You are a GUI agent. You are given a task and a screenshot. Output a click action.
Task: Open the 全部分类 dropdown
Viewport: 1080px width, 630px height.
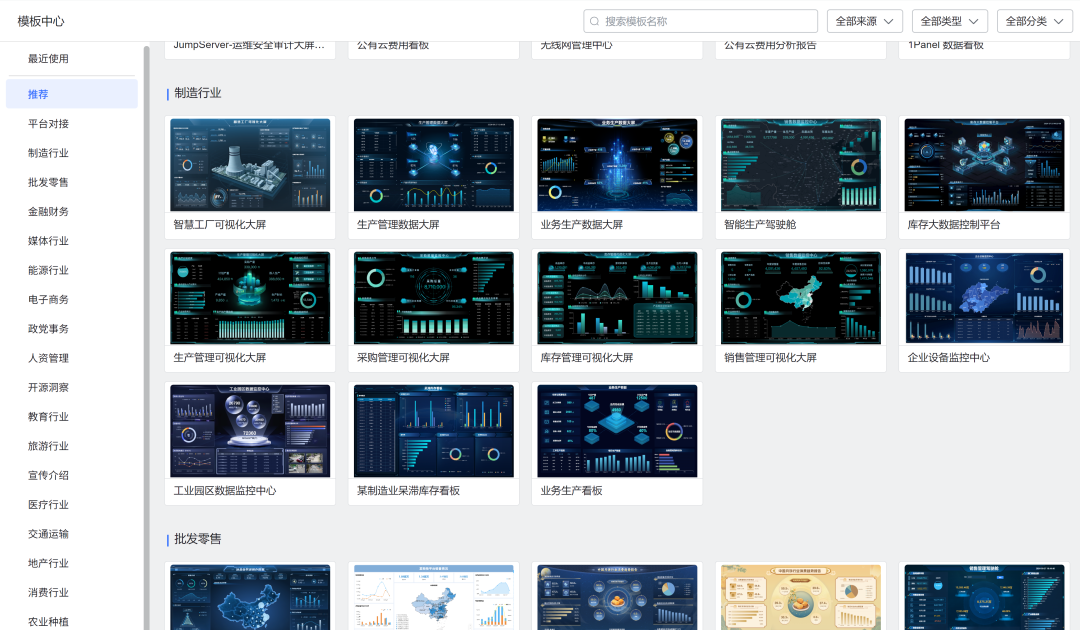tap(1034, 20)
